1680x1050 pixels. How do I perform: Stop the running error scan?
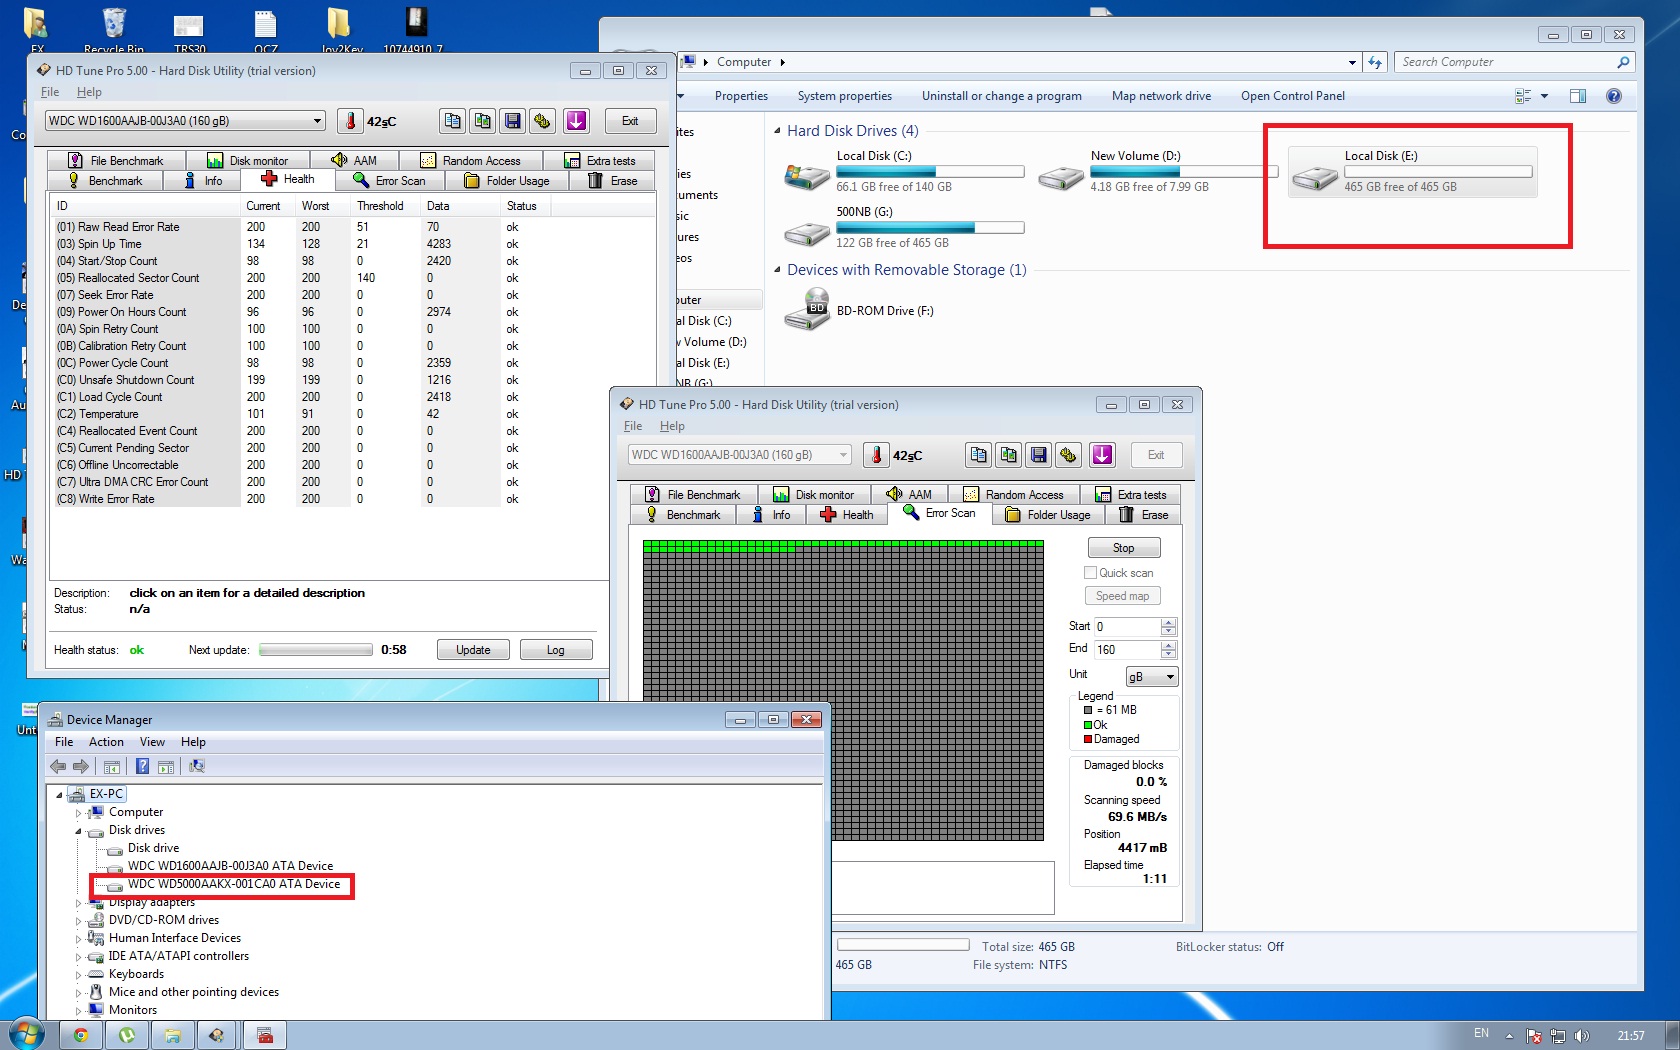click(1124, 548)
